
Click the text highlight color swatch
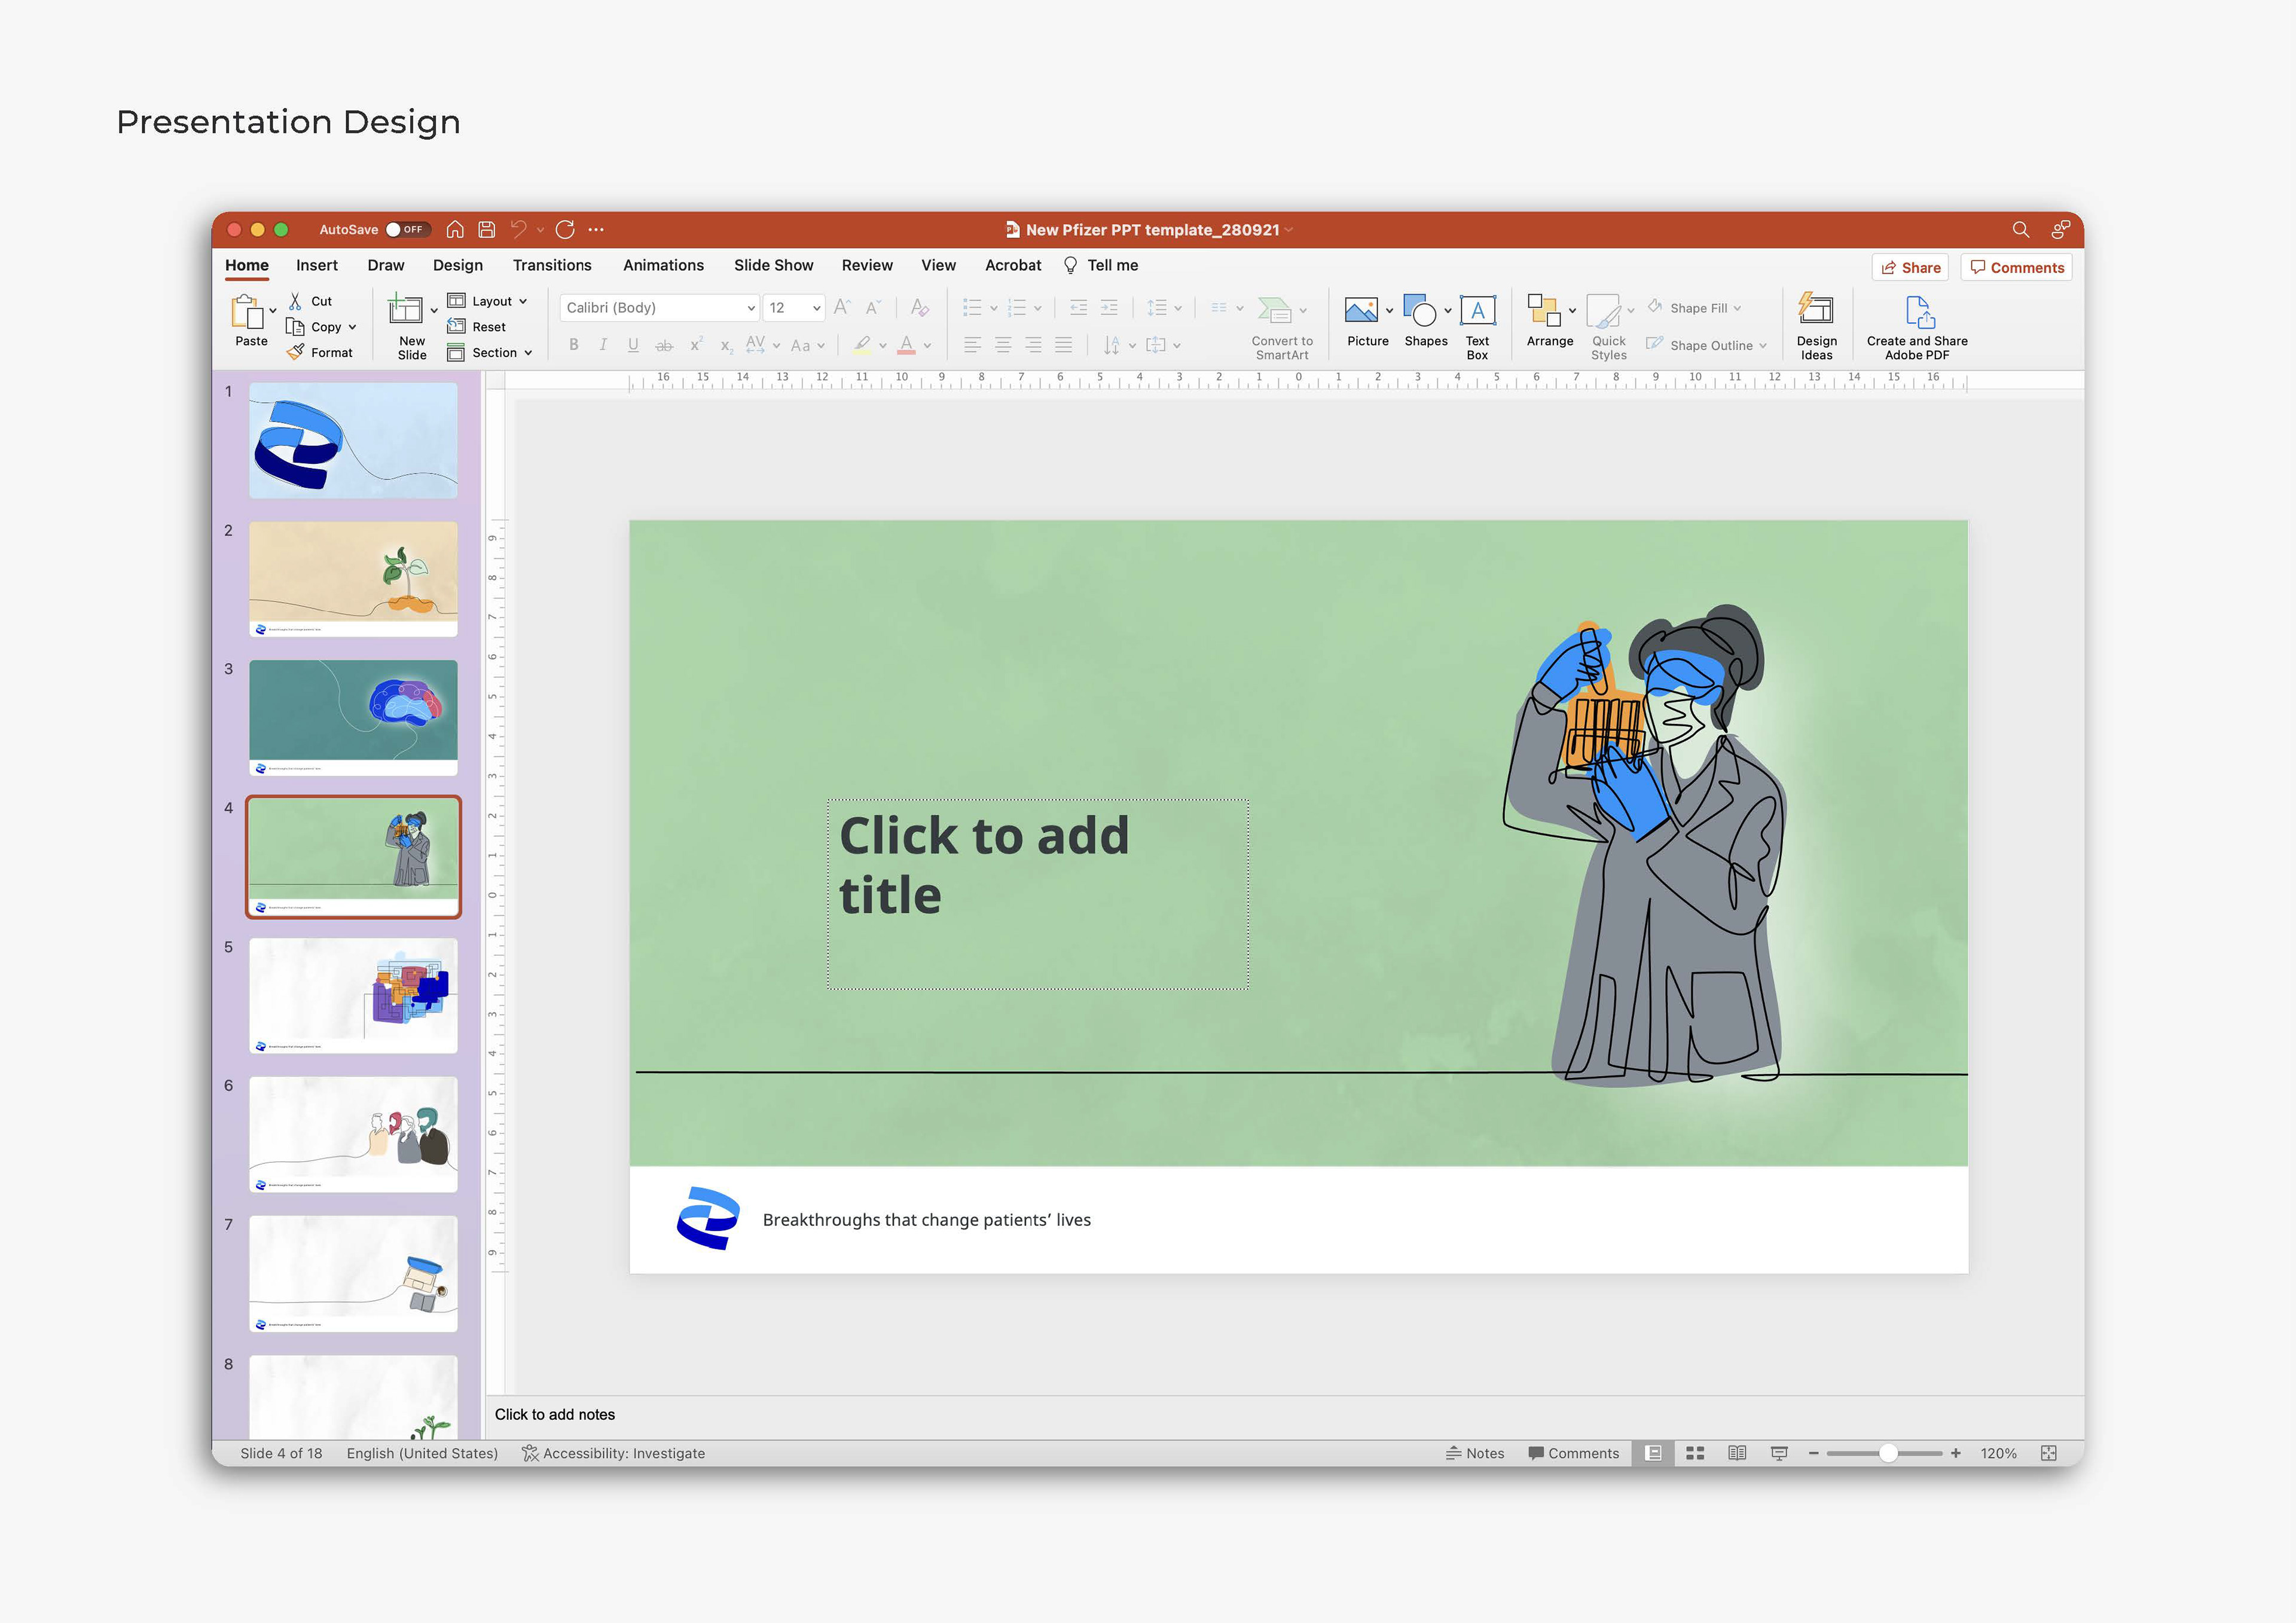pos(862,345)
